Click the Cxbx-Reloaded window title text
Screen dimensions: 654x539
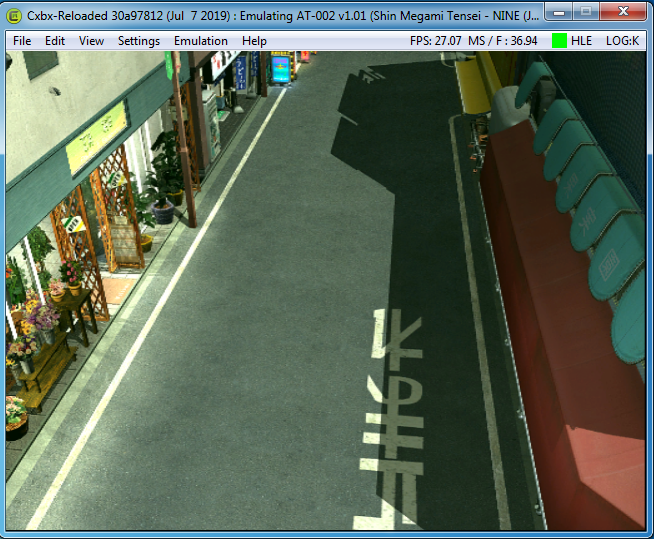(x=283, y=16)
